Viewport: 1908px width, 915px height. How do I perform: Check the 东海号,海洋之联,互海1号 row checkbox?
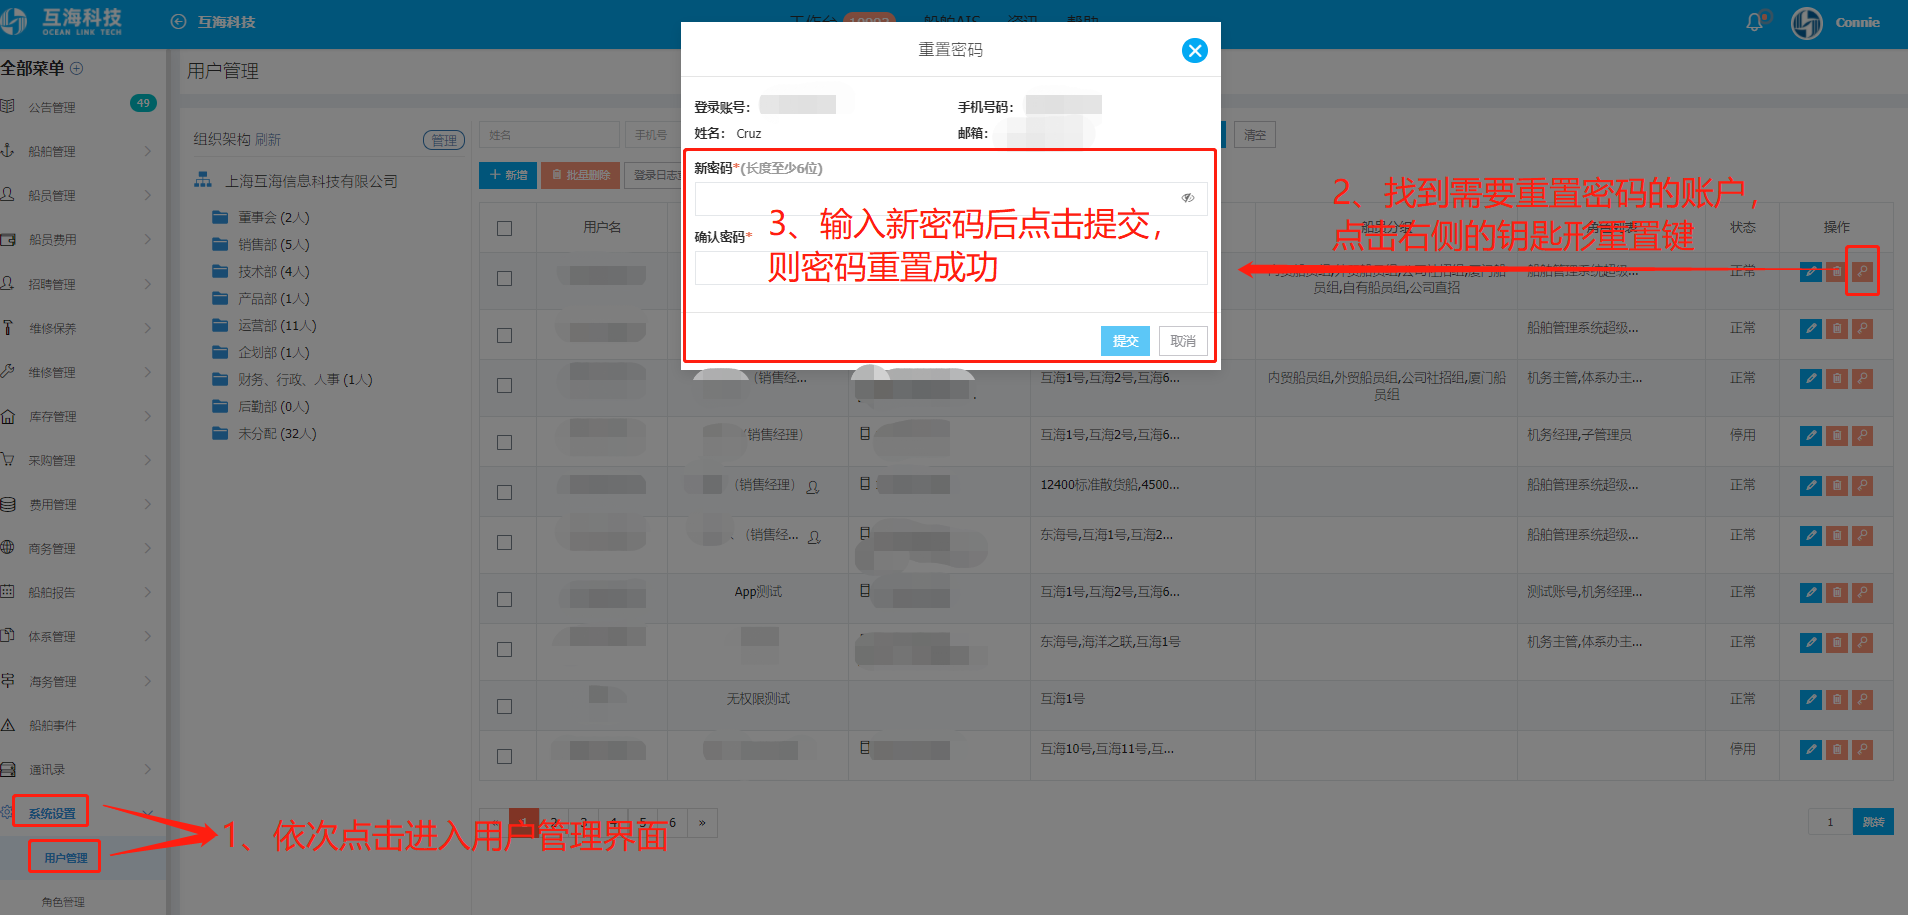pos(505,649)
